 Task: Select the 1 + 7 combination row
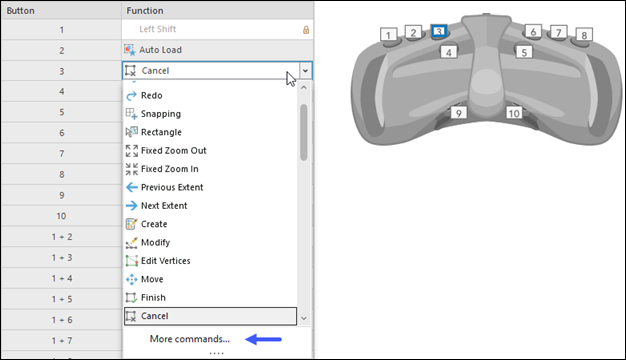[61, 340]
